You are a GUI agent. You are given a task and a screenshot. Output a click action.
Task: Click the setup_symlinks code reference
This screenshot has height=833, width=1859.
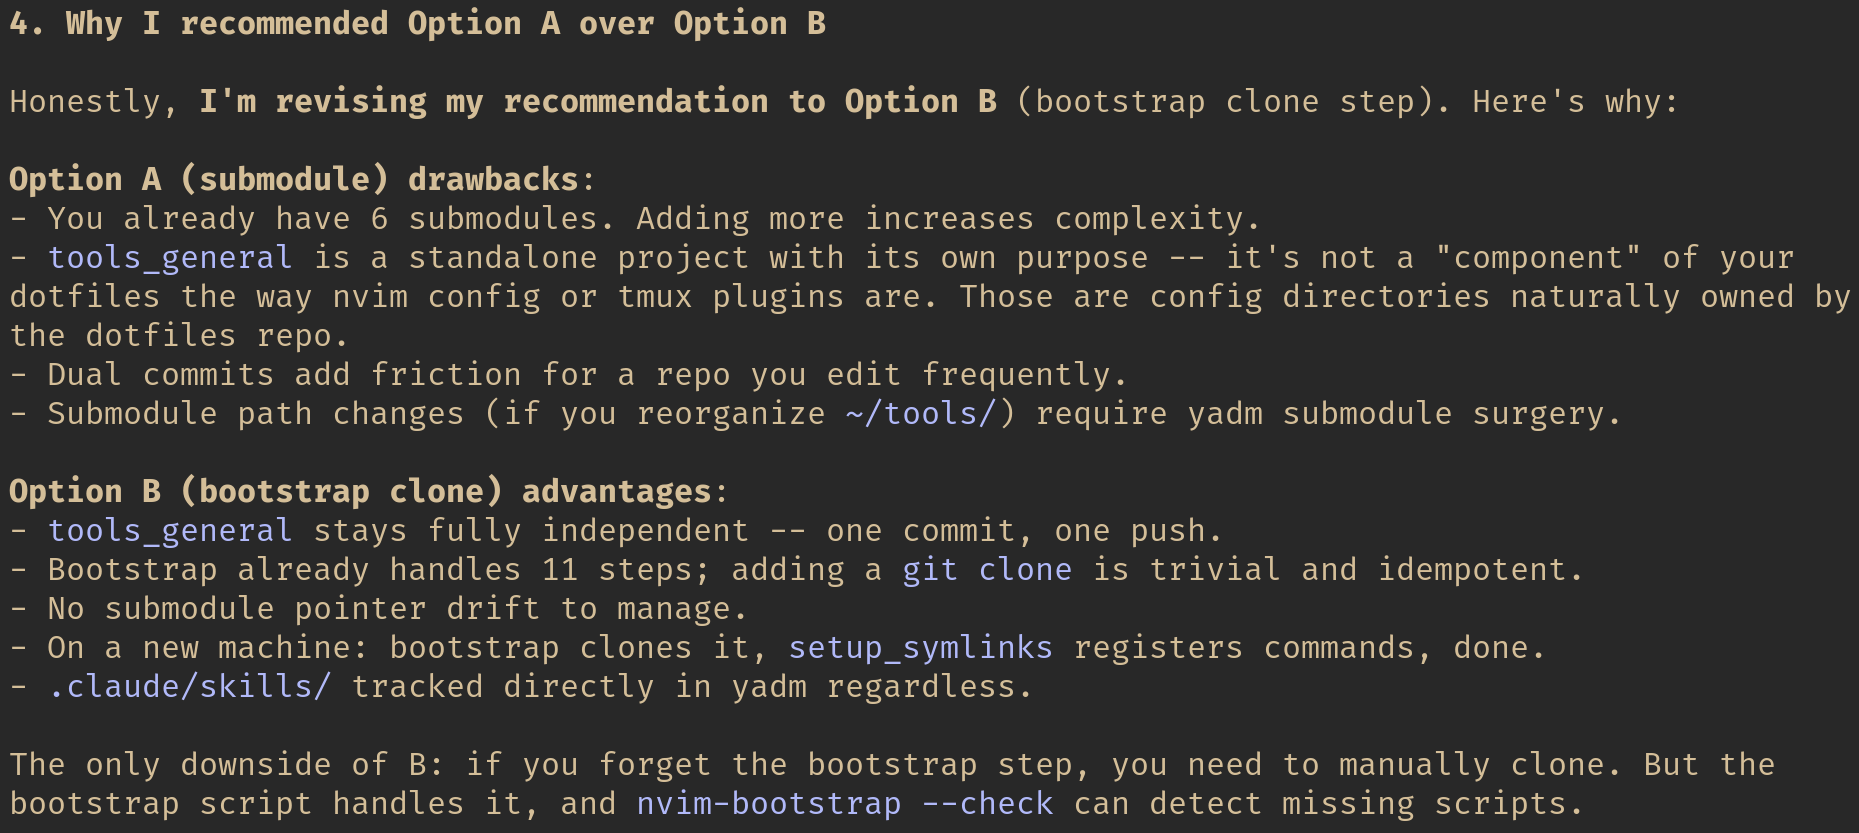(x=920, y=647)
